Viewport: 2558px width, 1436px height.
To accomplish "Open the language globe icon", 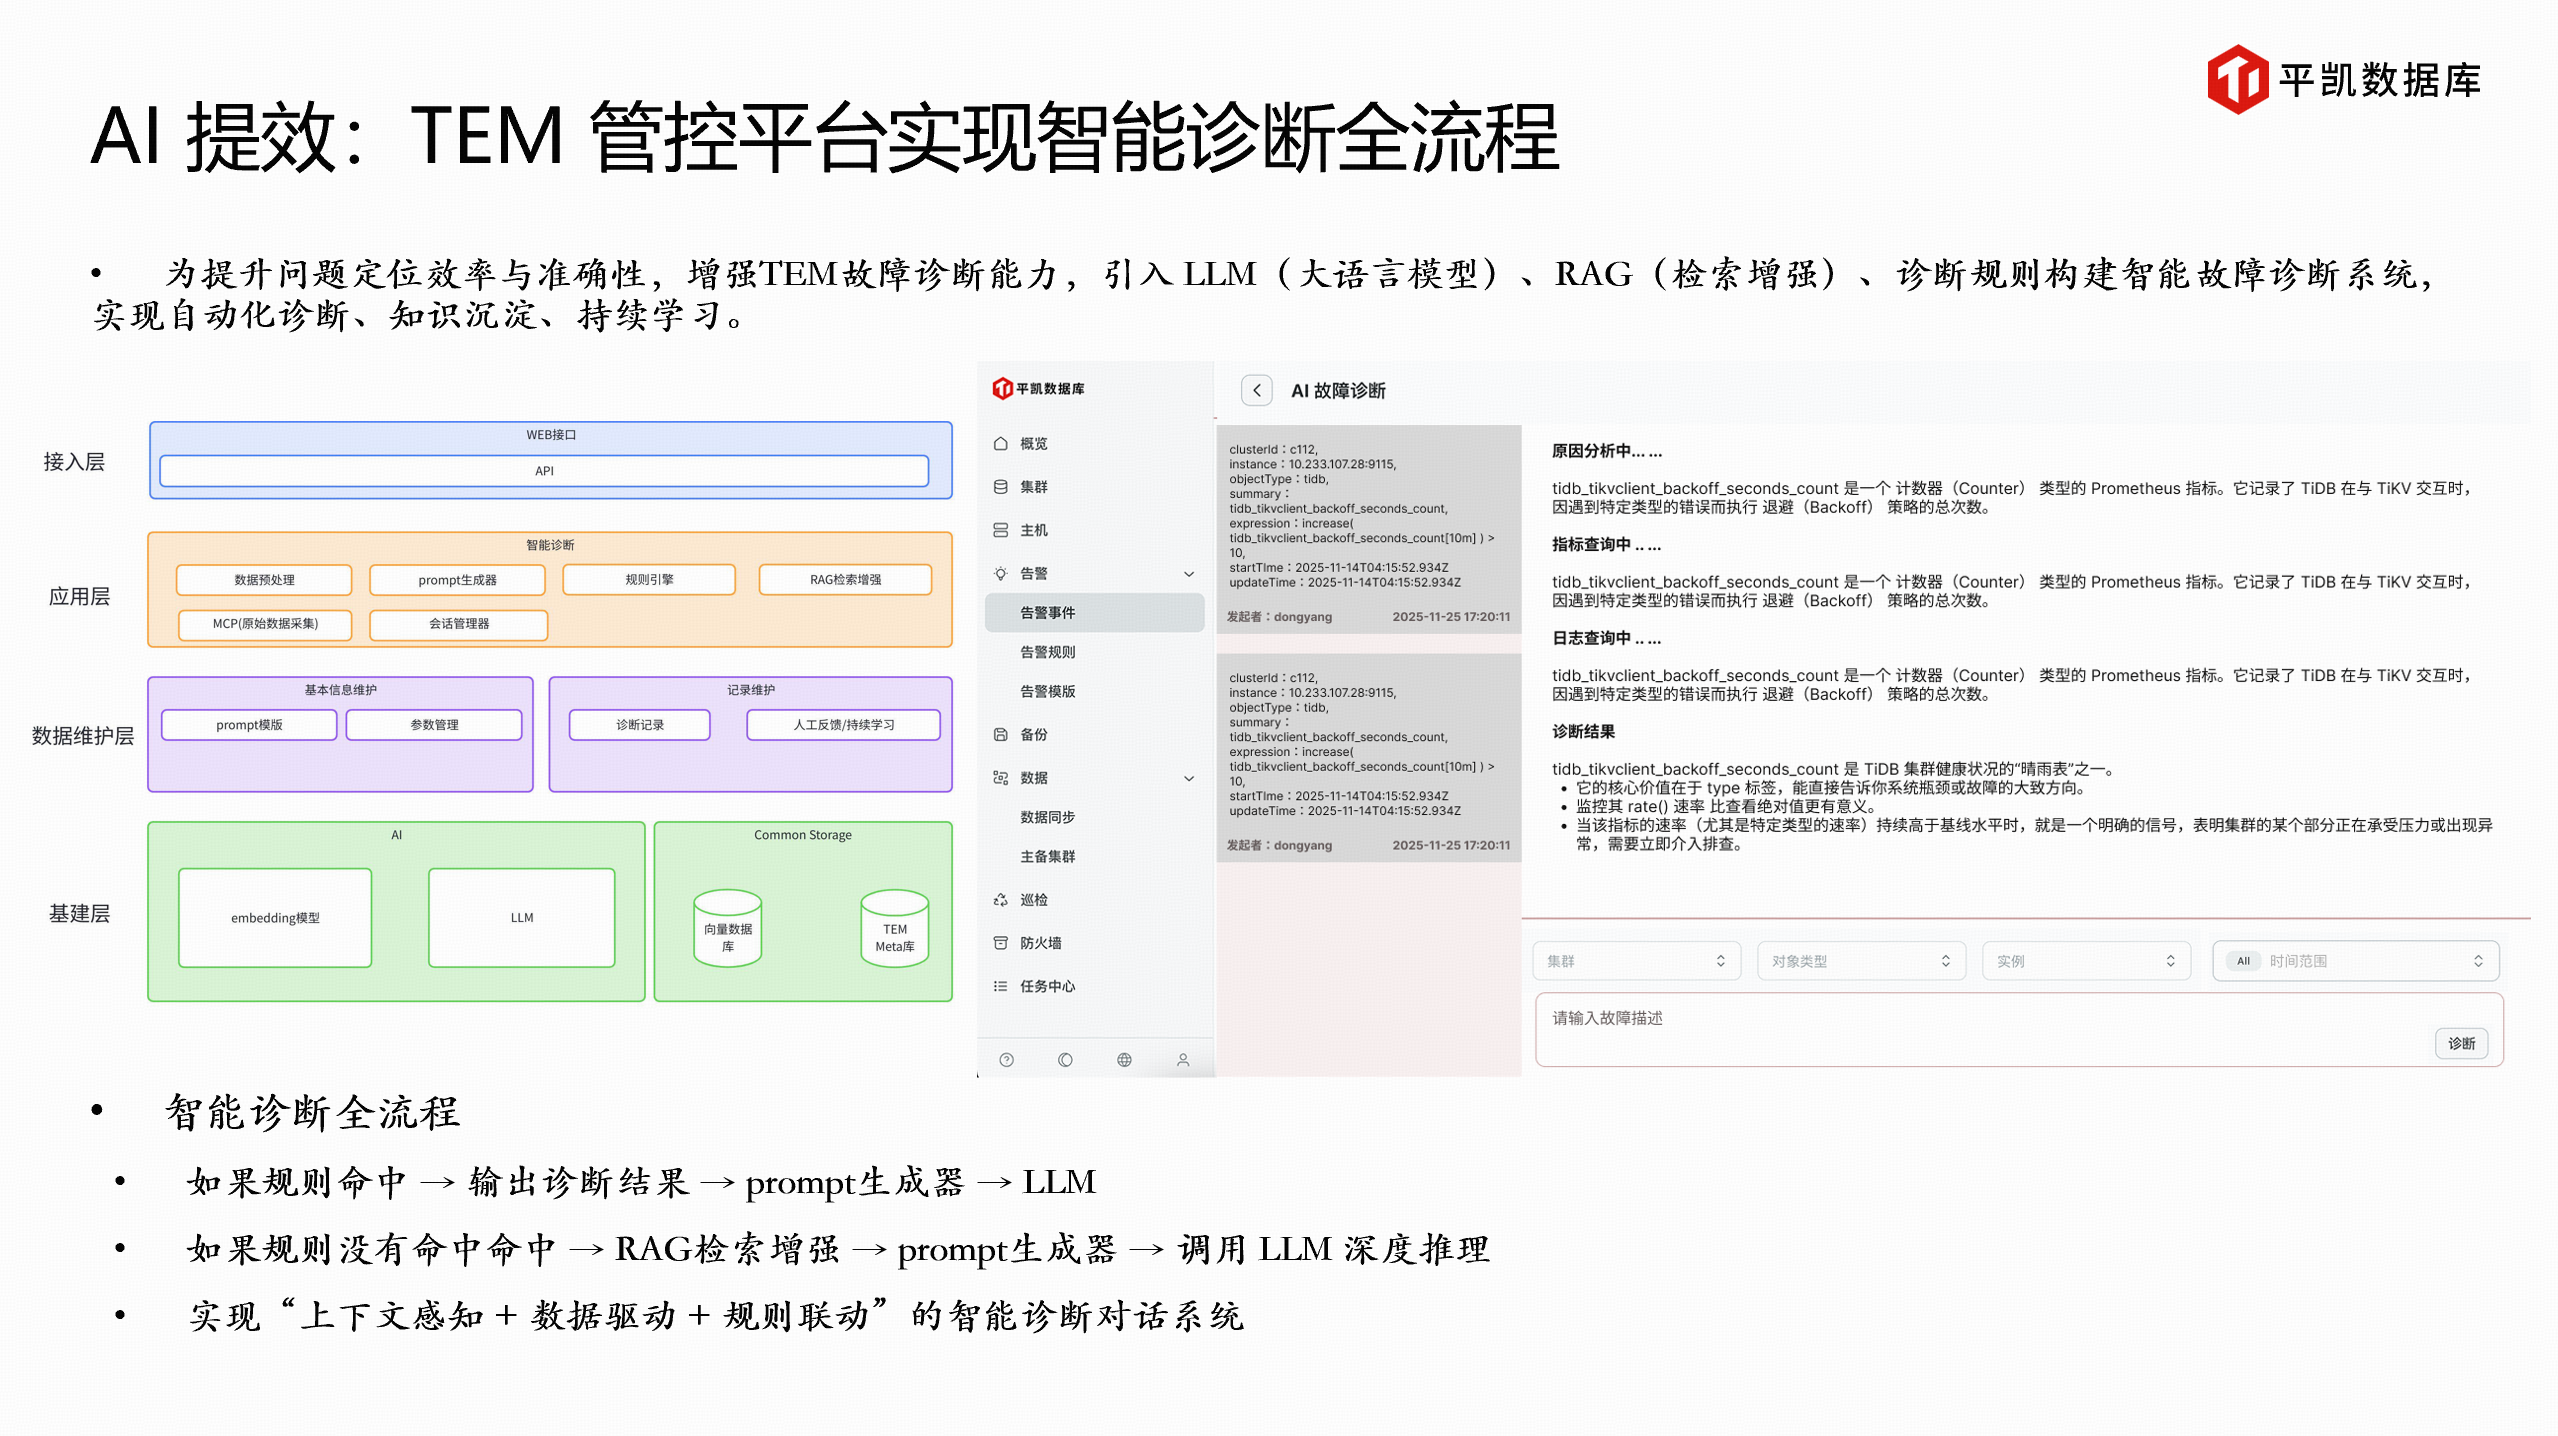I will point(1124,1059).
